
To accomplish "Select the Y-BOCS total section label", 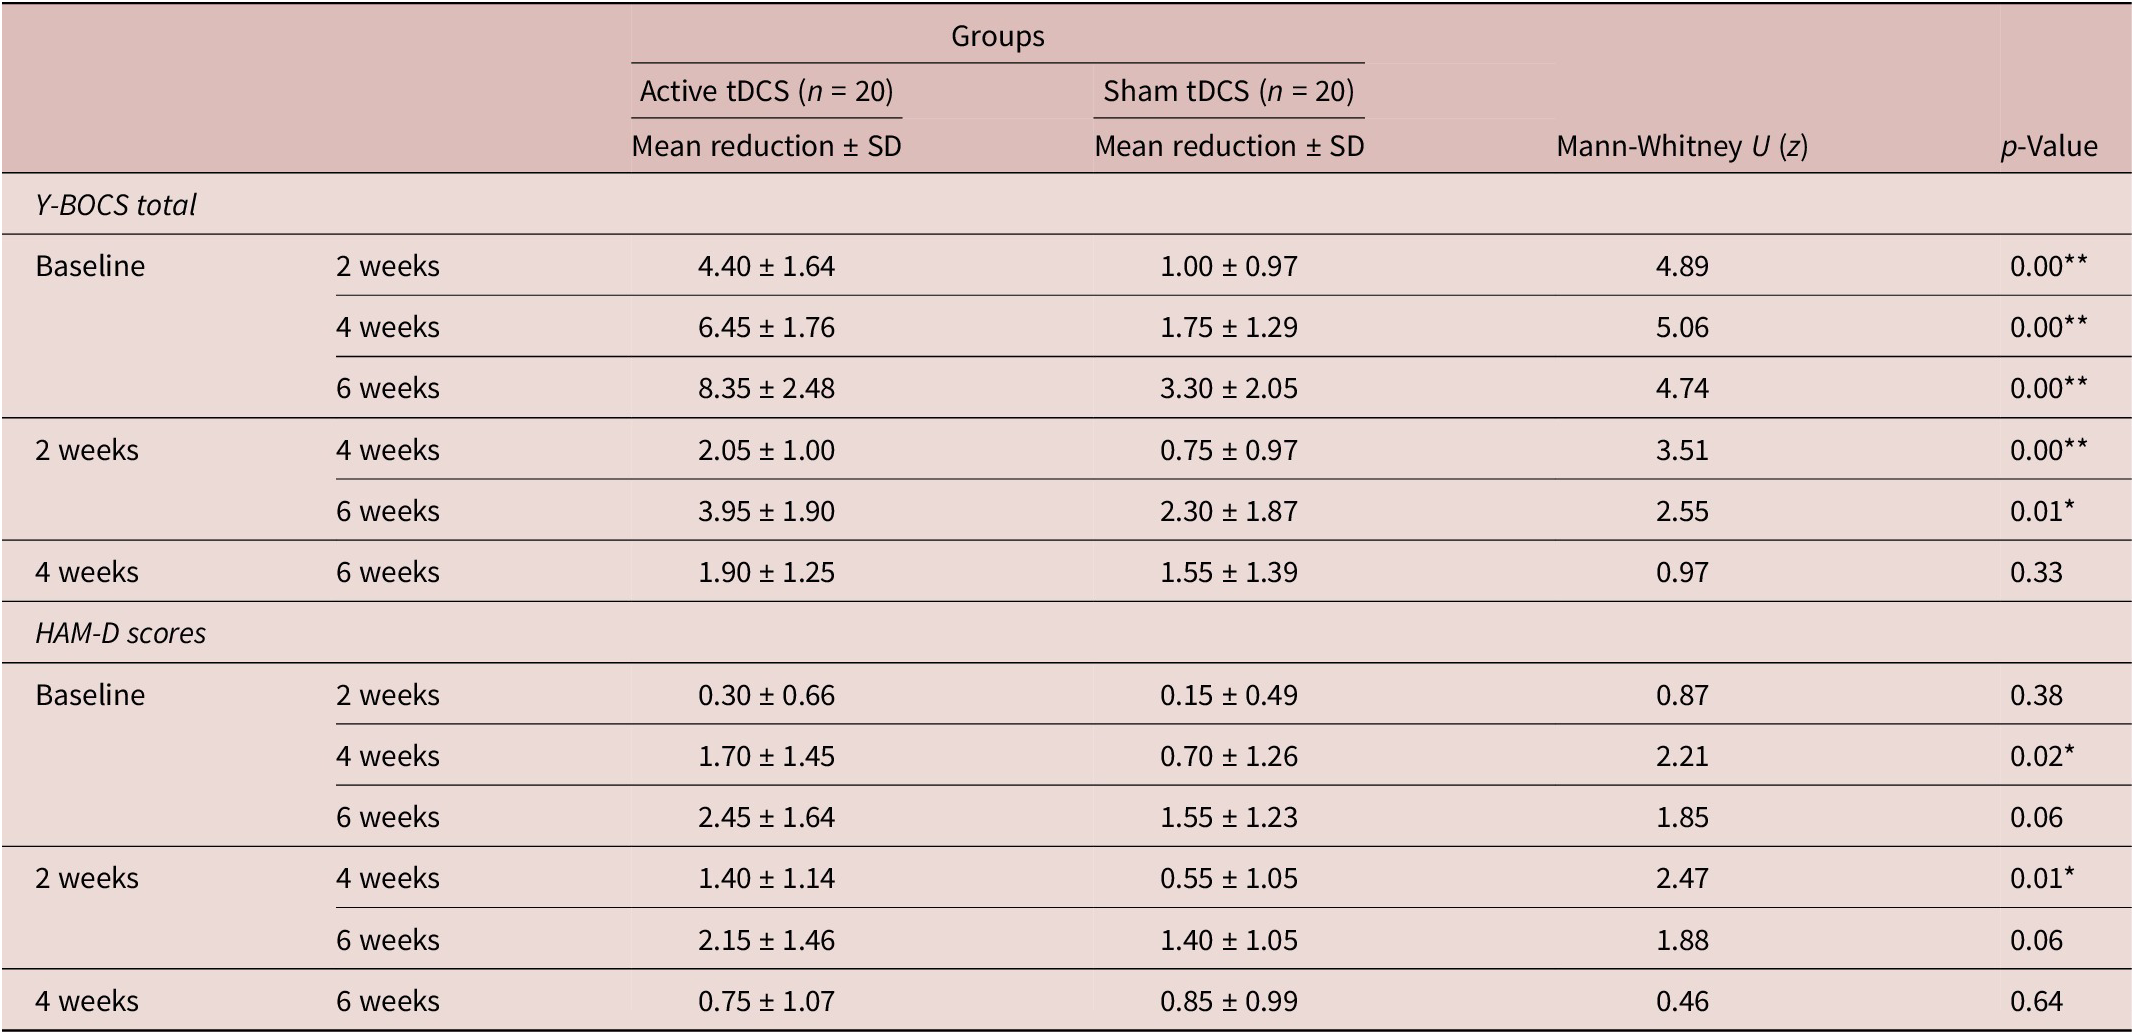I will (x=116, y=205).
